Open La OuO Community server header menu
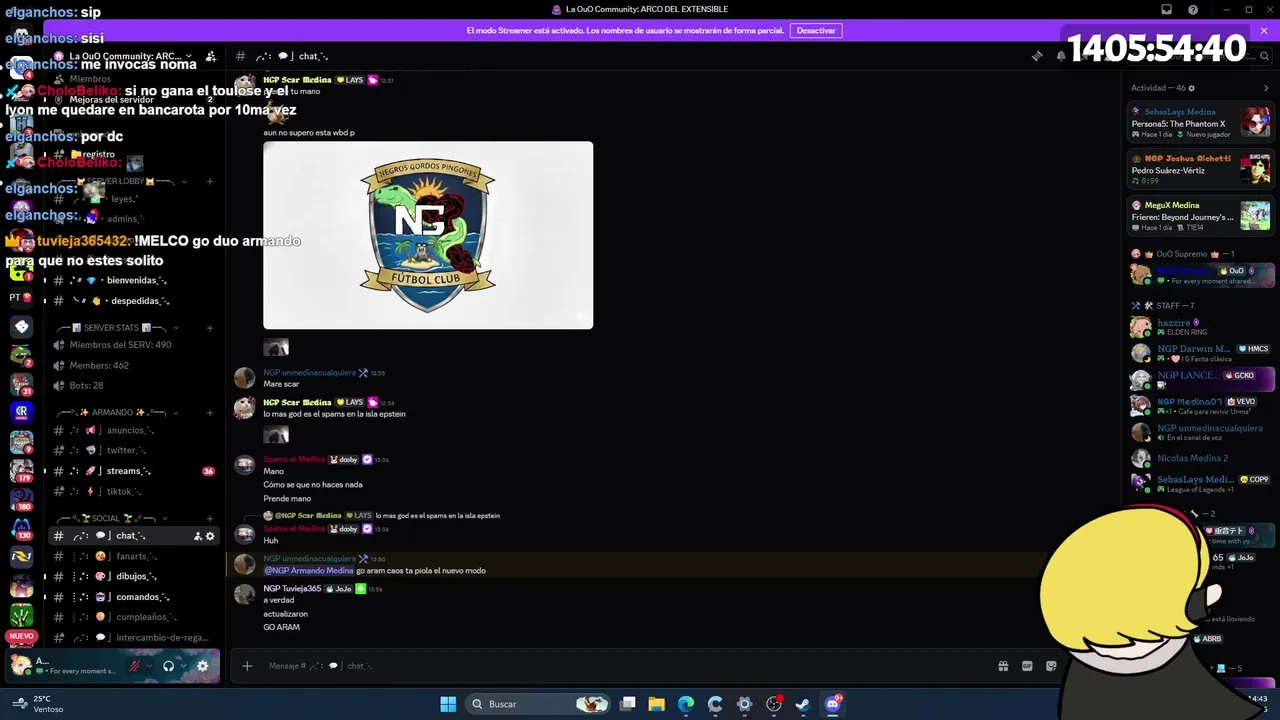 pos(125,56)
